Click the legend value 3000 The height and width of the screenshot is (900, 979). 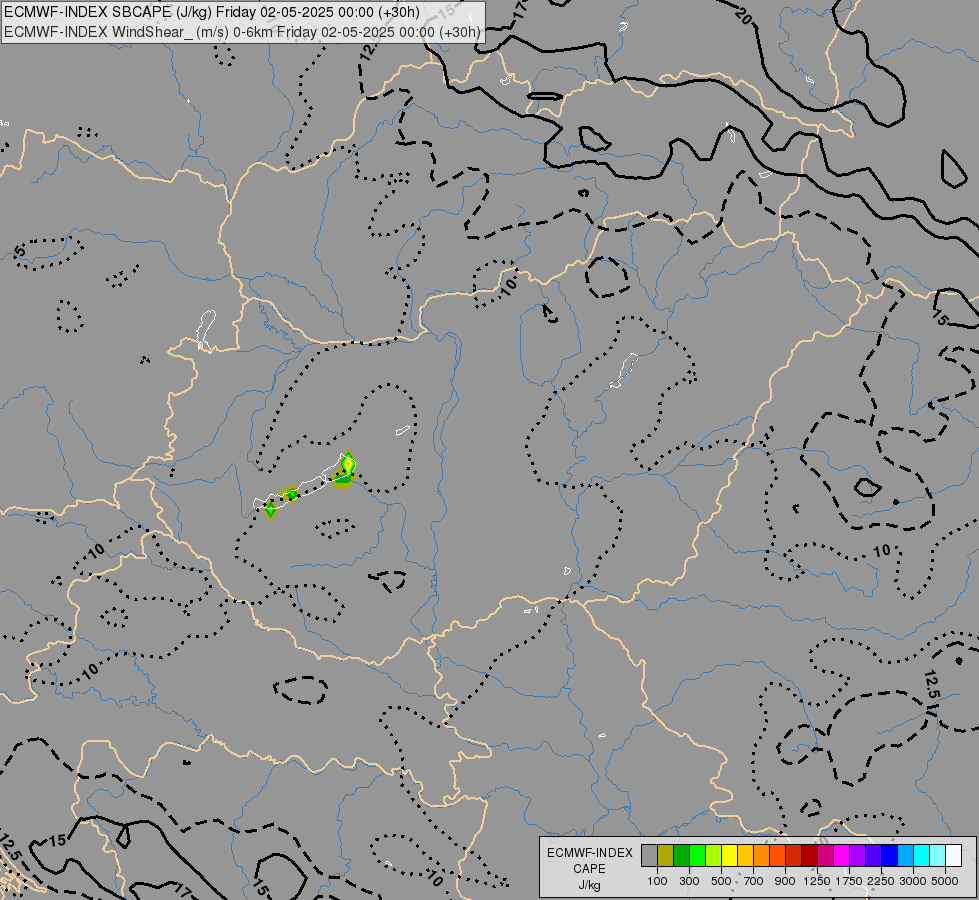913,881
